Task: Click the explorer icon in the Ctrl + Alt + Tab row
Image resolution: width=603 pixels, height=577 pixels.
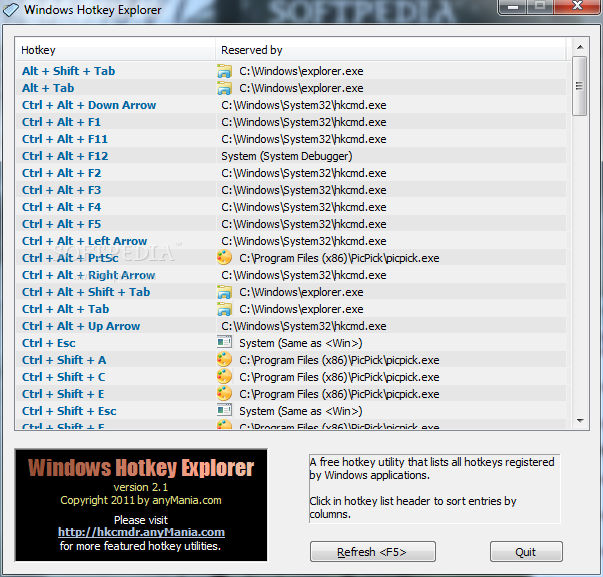Action: click(x=224, y=309)
